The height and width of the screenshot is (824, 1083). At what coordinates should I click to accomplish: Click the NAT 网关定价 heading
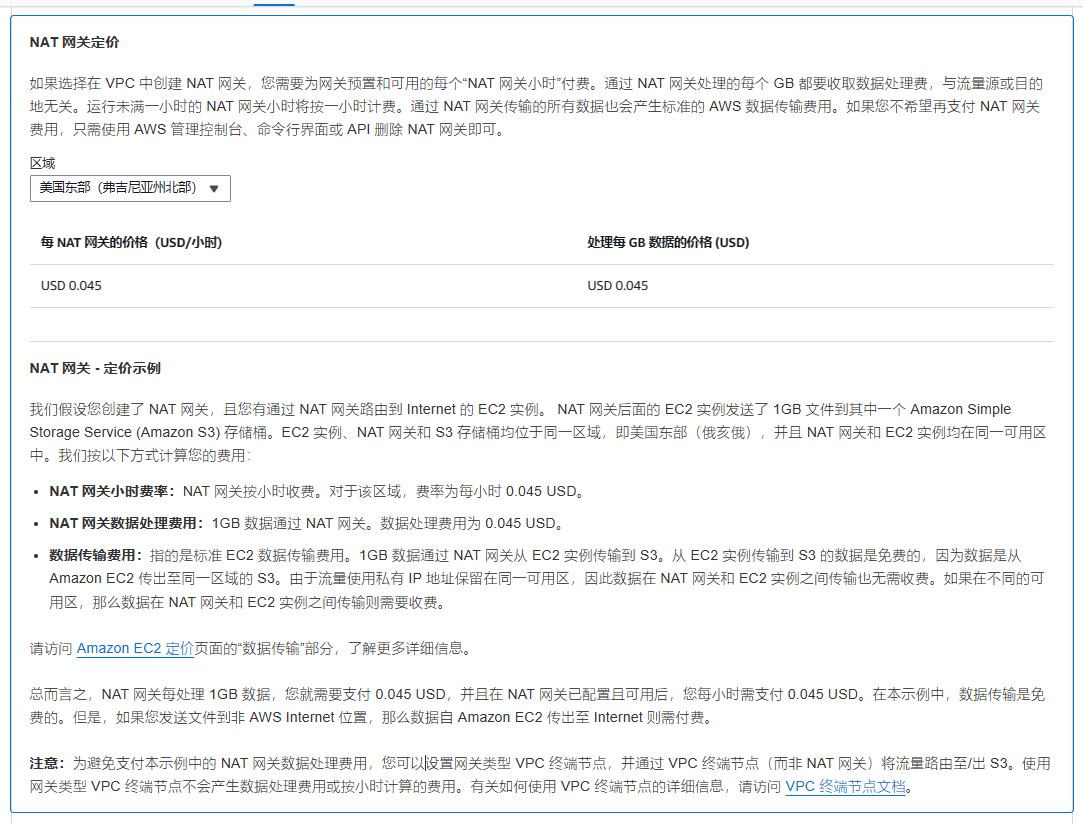pos(74,42)
